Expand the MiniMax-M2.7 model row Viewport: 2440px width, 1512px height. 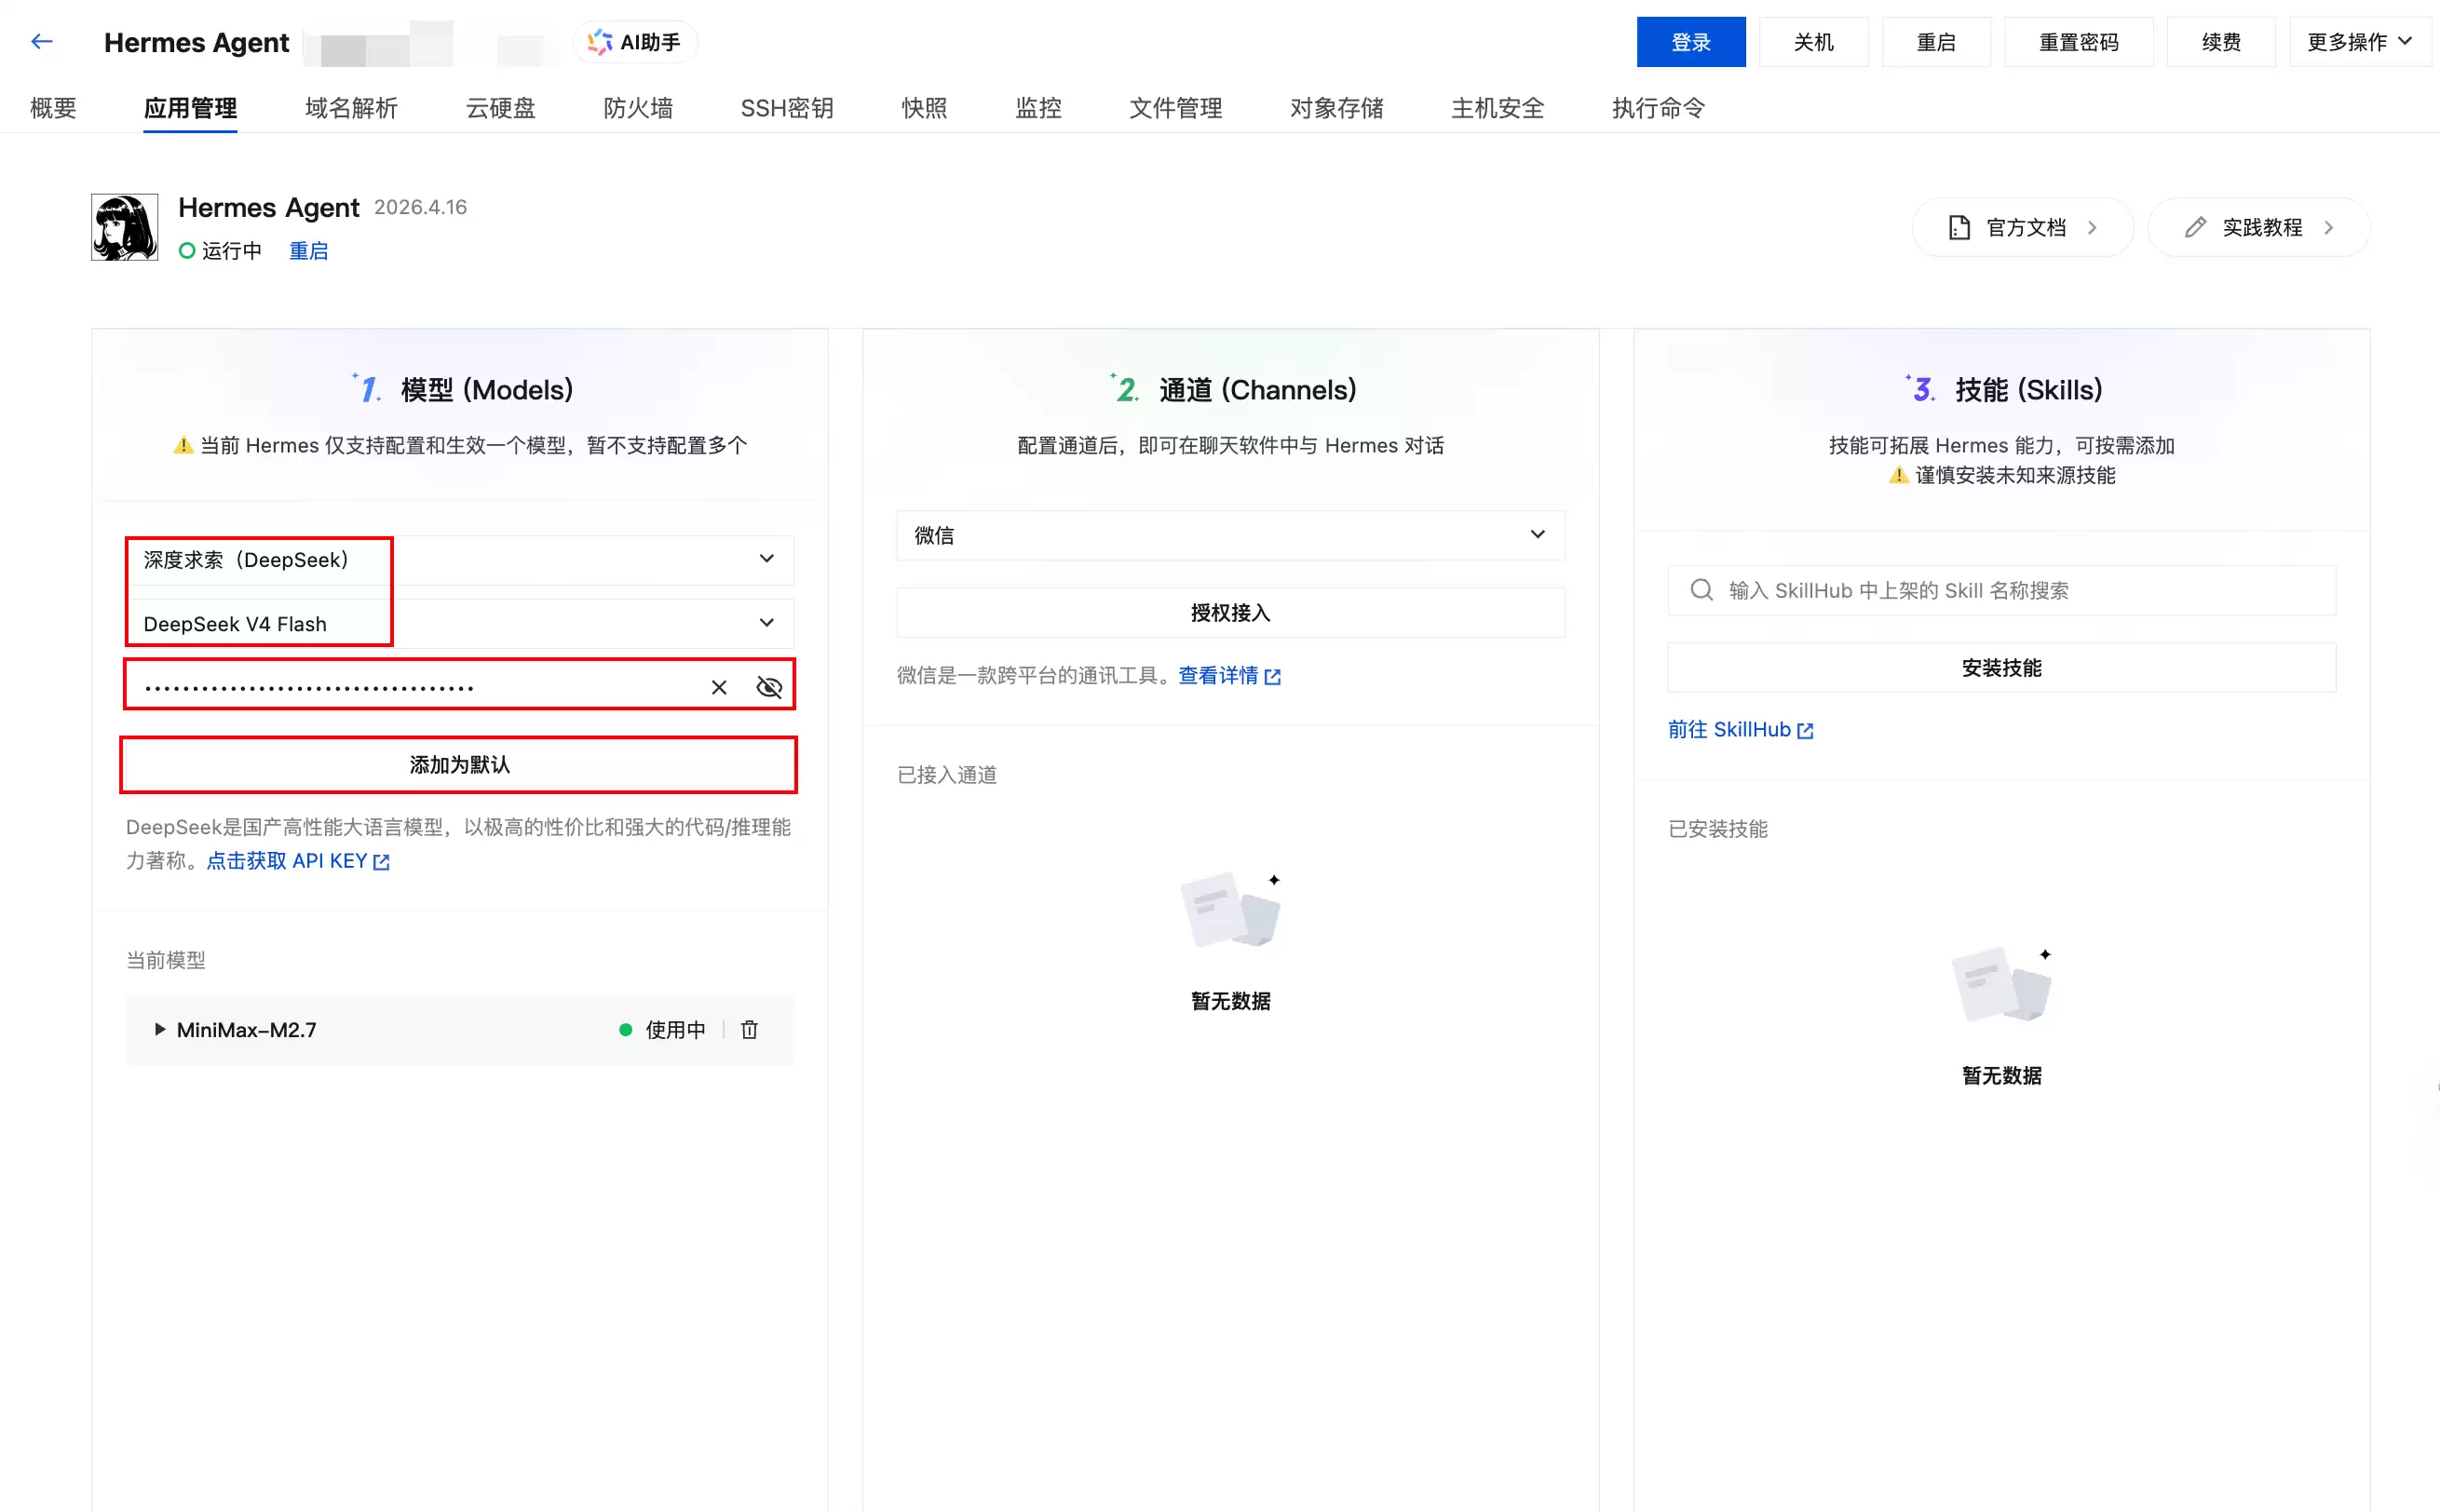pyautogui.click(x=159, y=1029)
